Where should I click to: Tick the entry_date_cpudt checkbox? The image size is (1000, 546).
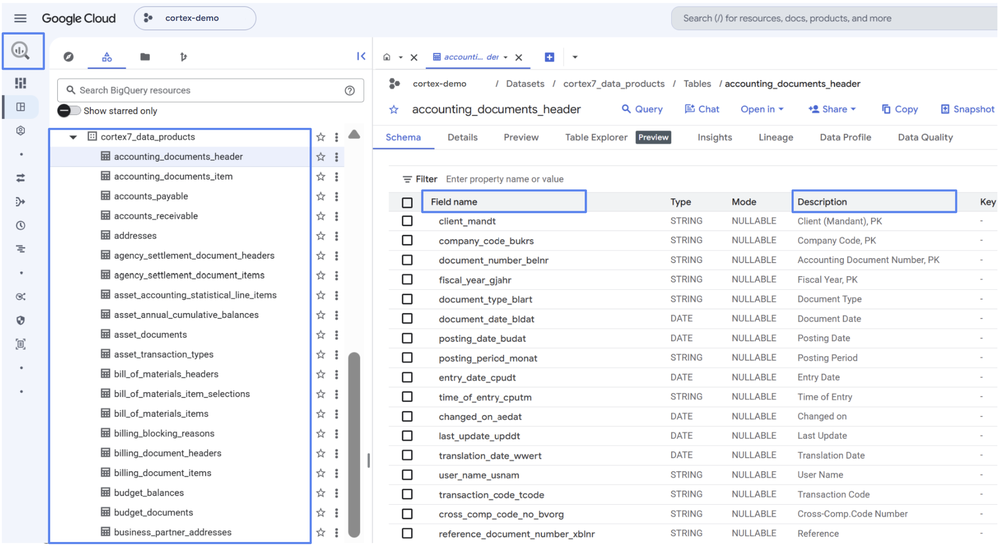click(407, 377)
